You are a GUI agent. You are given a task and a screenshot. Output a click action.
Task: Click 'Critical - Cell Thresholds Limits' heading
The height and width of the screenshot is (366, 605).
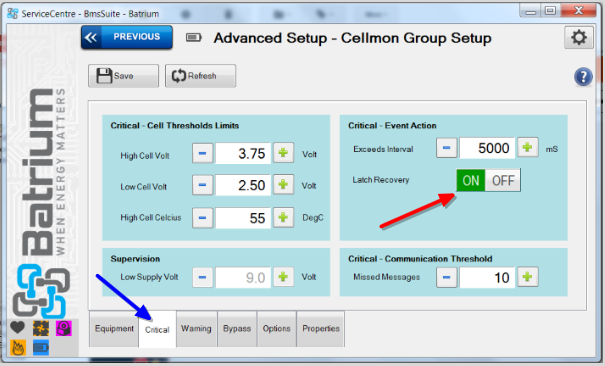[x=174, y=125]
